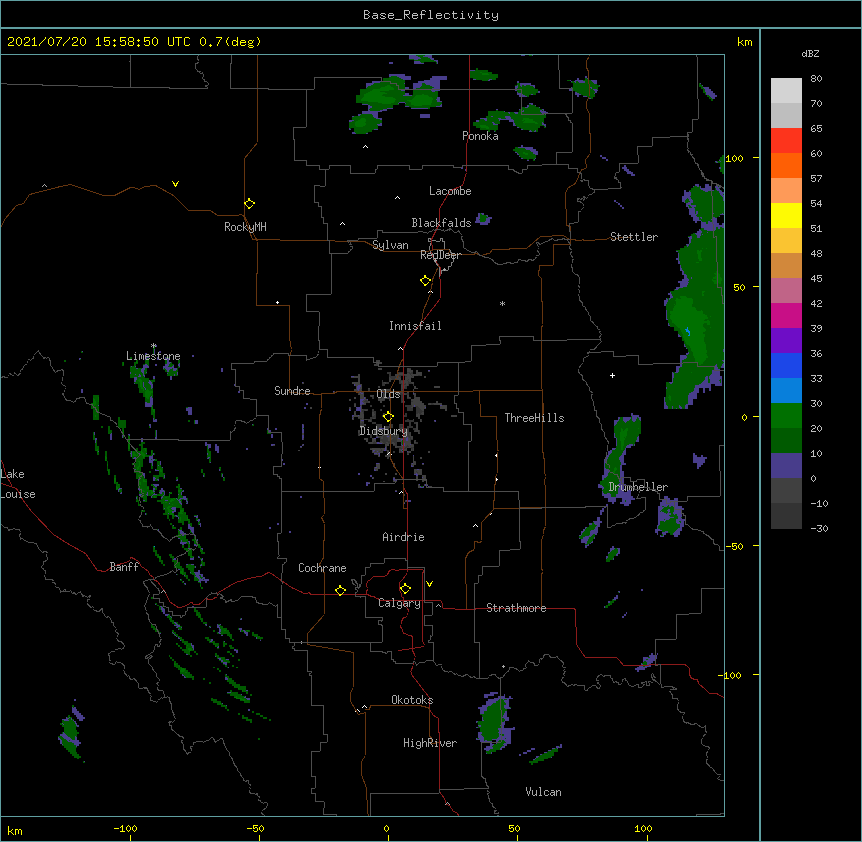Click the Vulcan label

[x=543, y=792]
